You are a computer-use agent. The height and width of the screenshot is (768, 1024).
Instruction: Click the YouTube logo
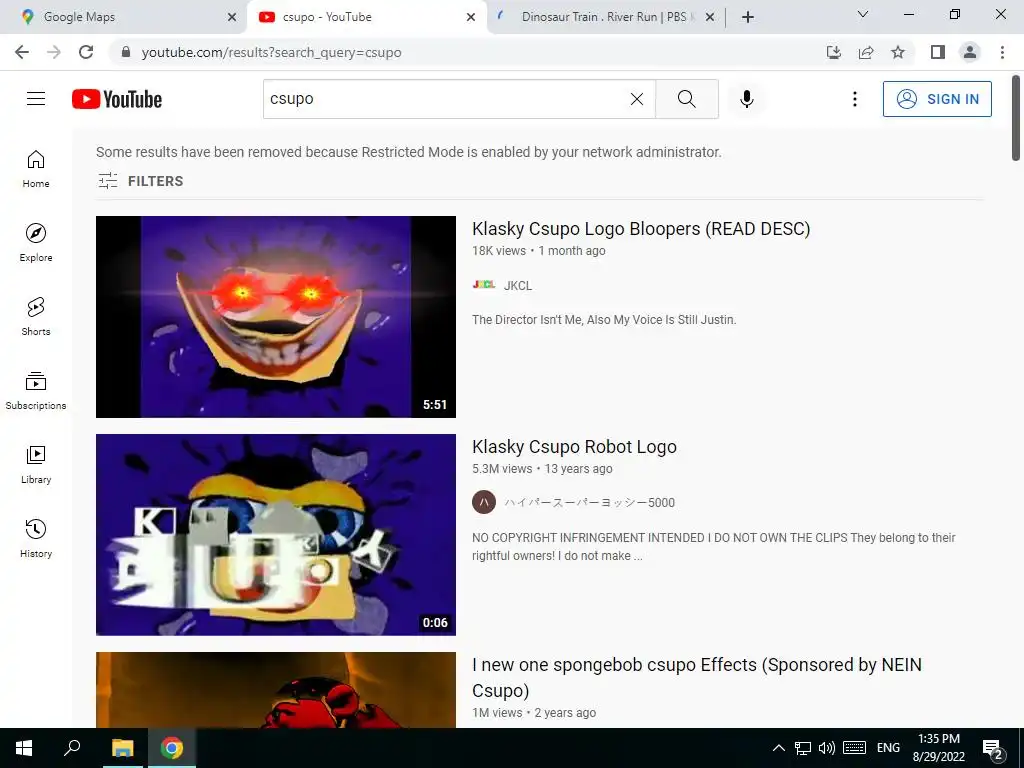[x=117, y=99]
